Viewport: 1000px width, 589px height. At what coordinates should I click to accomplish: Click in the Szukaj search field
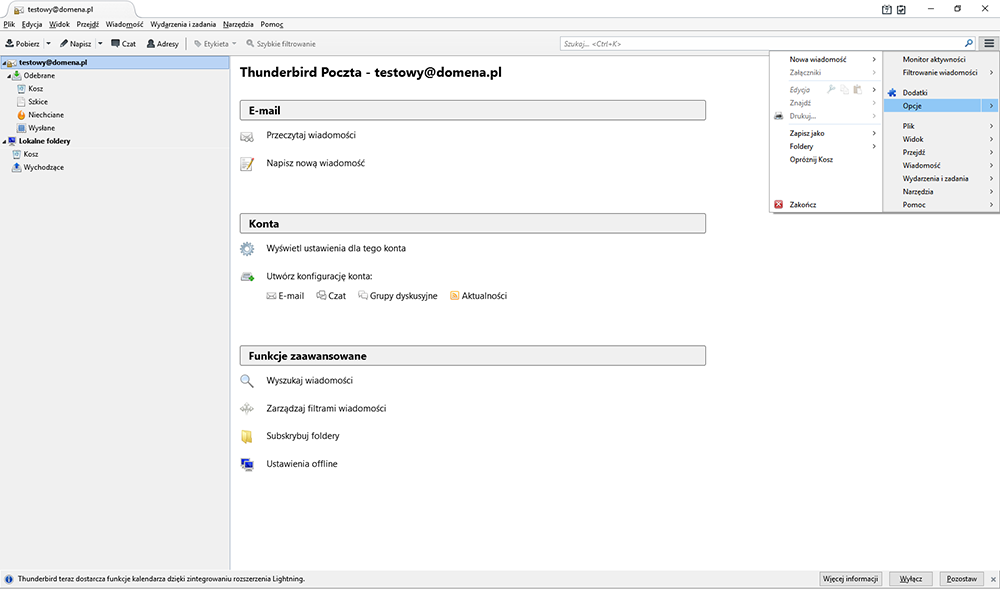pos(760,44)
